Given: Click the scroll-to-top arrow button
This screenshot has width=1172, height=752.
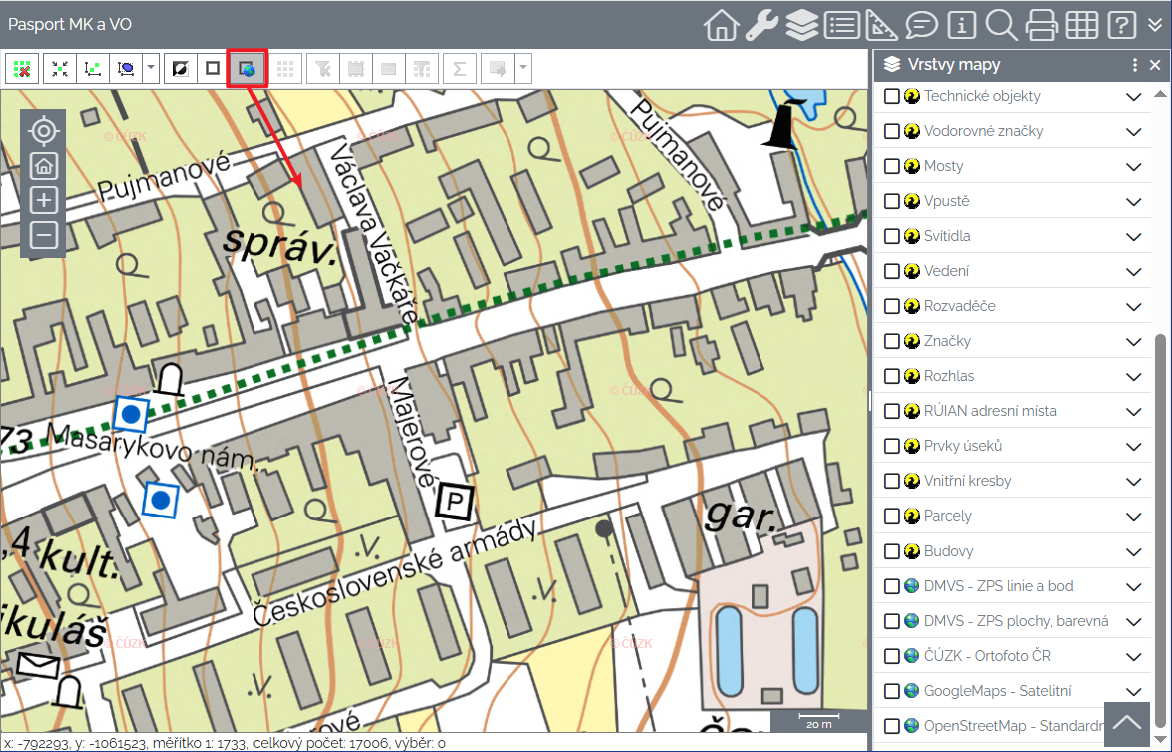Looking at the screenshot, I should click(1127, 723).
